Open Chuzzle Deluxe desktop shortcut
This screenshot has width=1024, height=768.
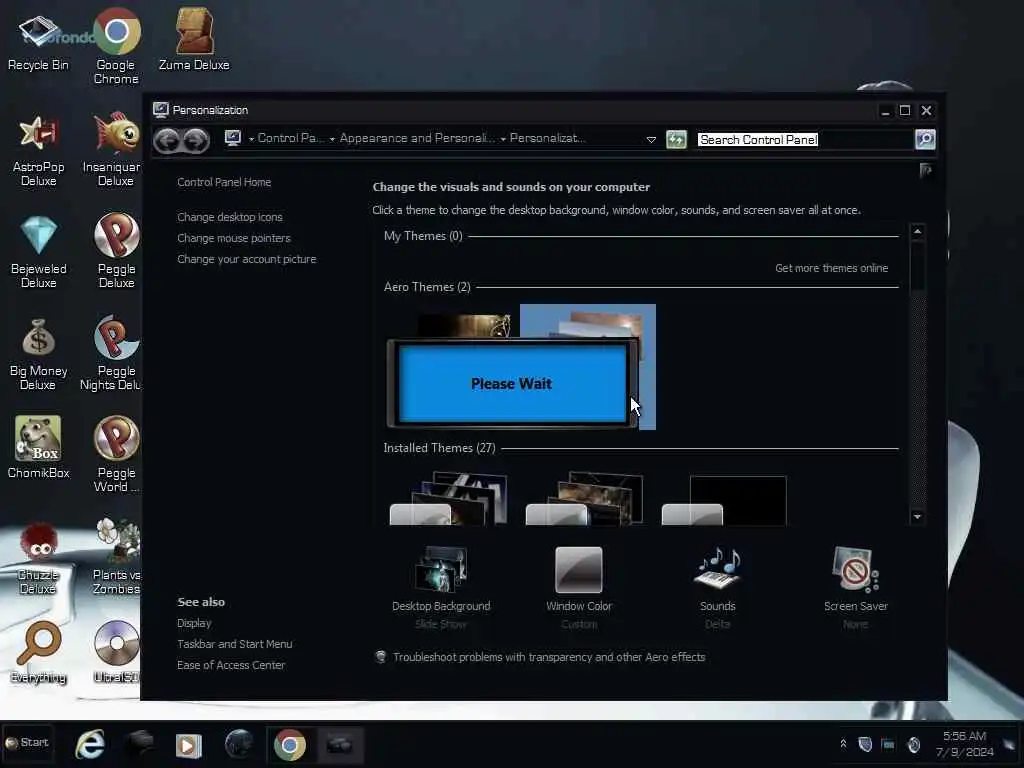click(x=38, y=559)
